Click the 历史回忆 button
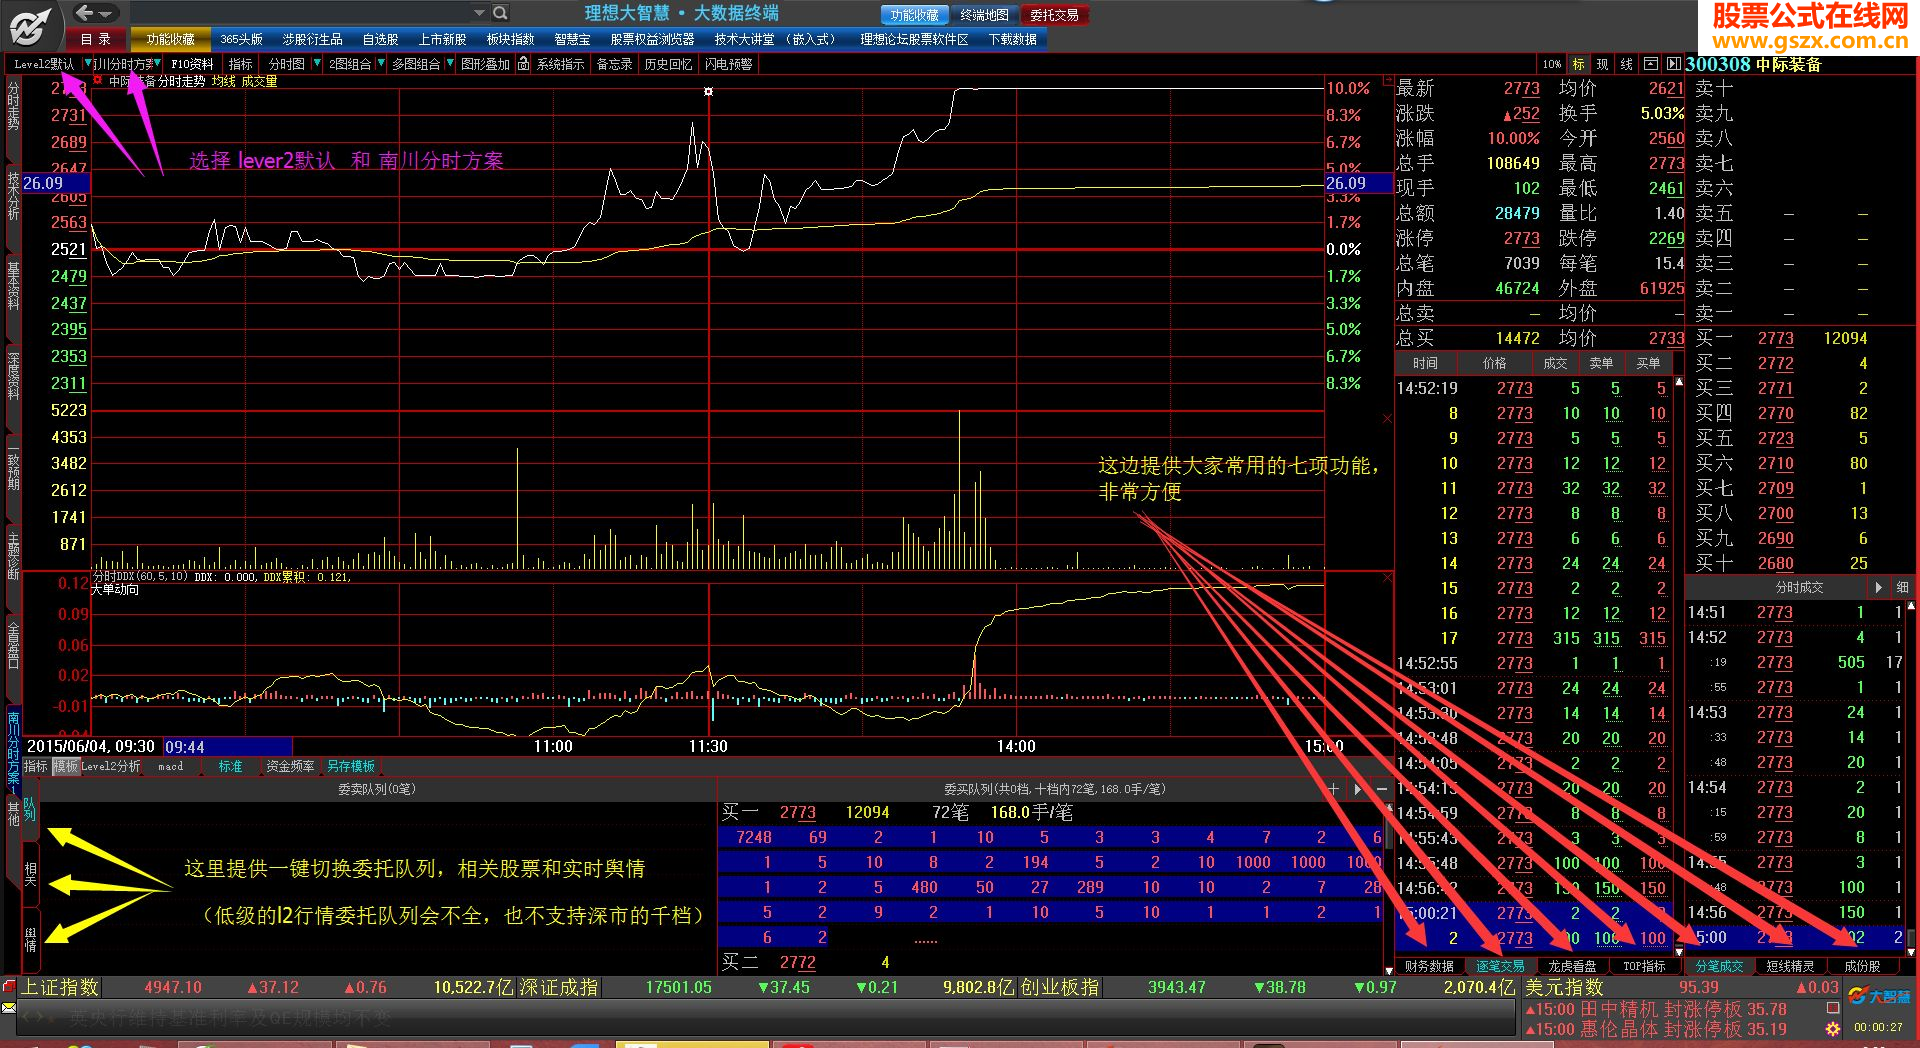The height and width of the screenshot is (1048, 1920). pyautogui.click(x=668, y=64)
